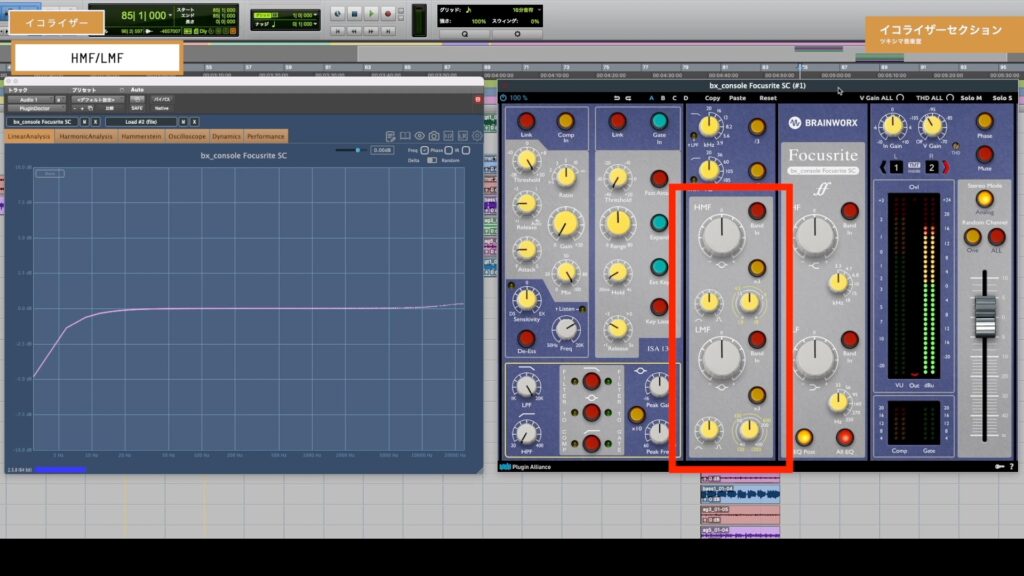
Task: Switch to the HarmonicAnalysis tab
Action: coord(86,136)
